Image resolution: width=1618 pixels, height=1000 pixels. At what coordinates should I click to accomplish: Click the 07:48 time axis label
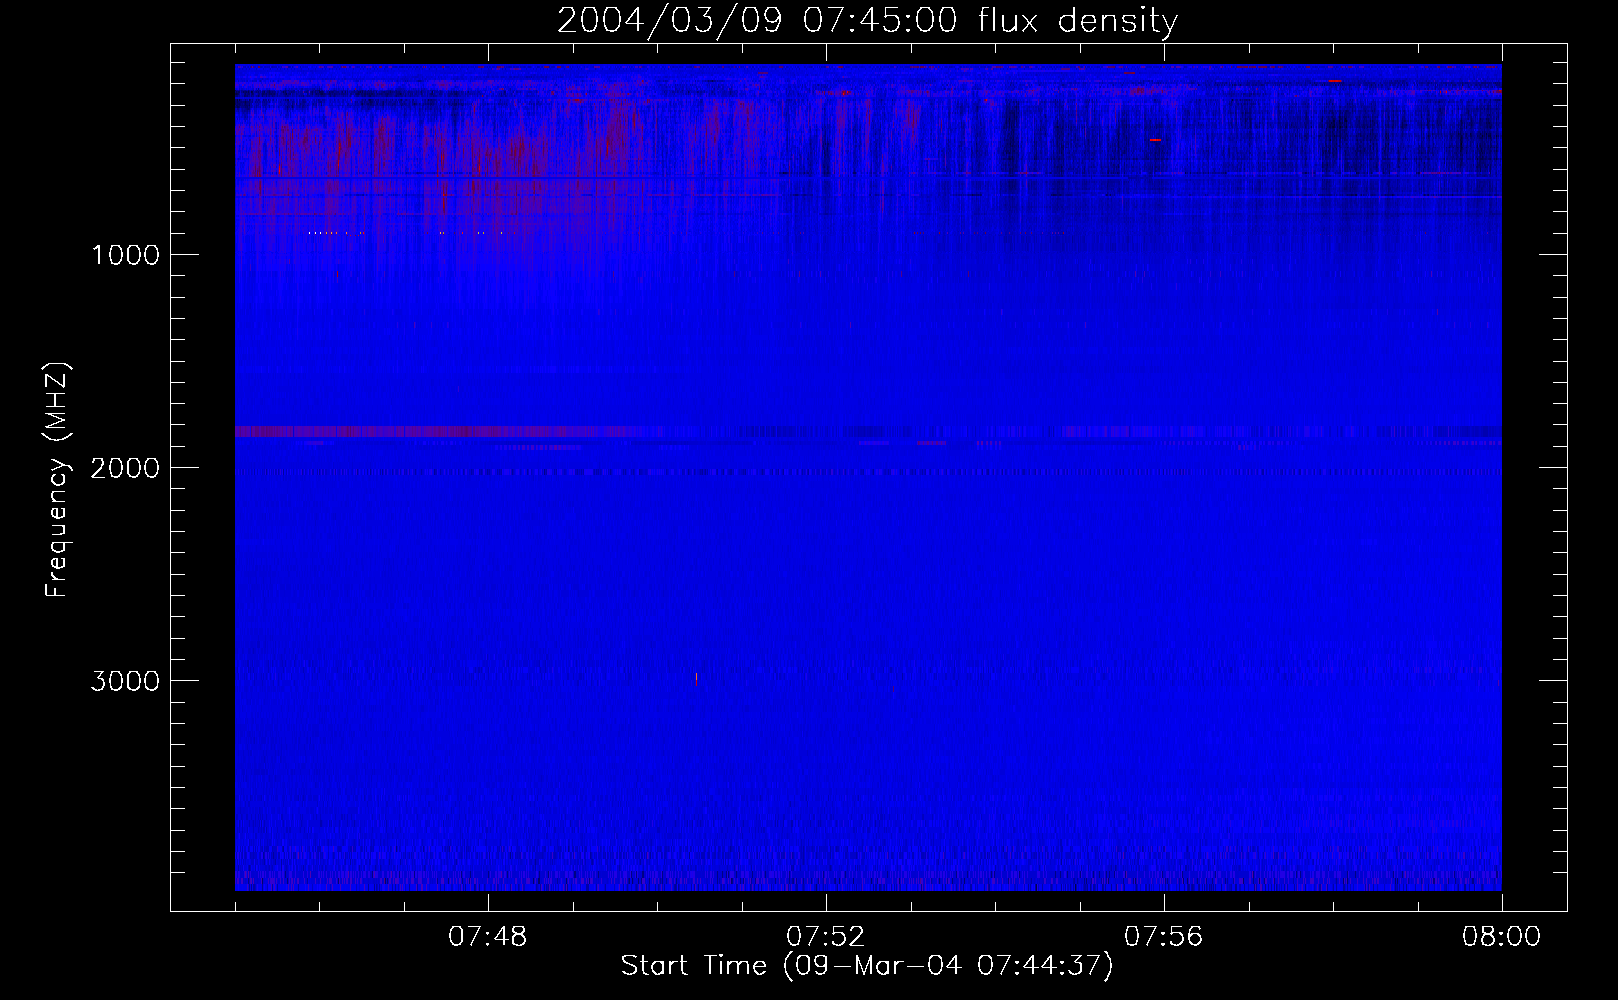tap(488, 937)
